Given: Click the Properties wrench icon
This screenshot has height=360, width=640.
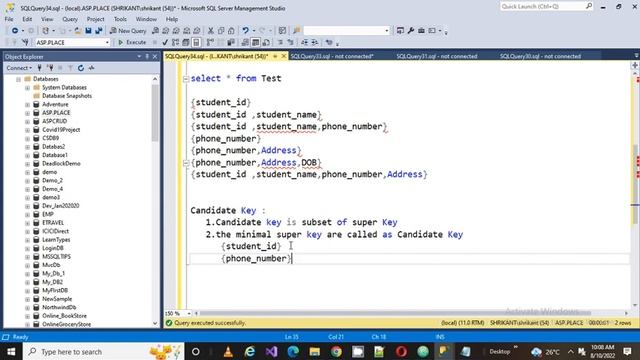Looking at the screenshot, I should pos(411,31).
